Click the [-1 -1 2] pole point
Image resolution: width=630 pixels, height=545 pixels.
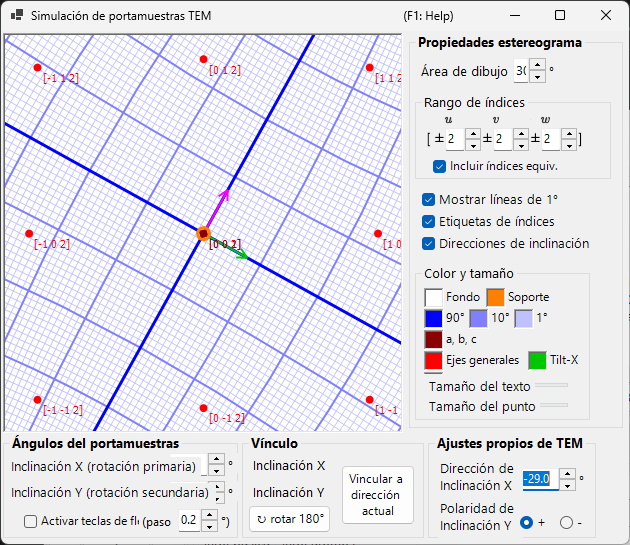(37, 400)
